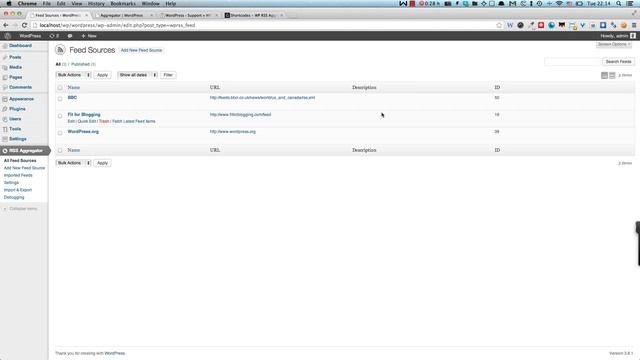Switch to list view icon

click(x=604, y=76)
